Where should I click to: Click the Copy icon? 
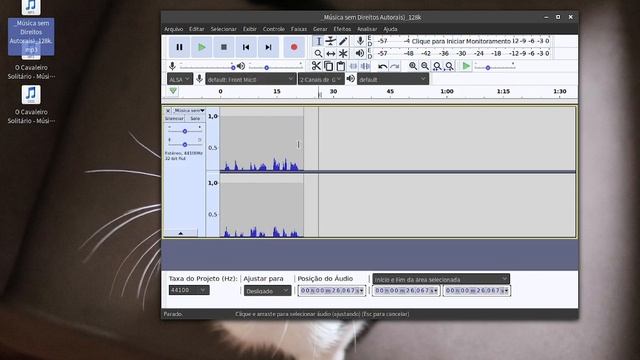(x=328, y=66)
